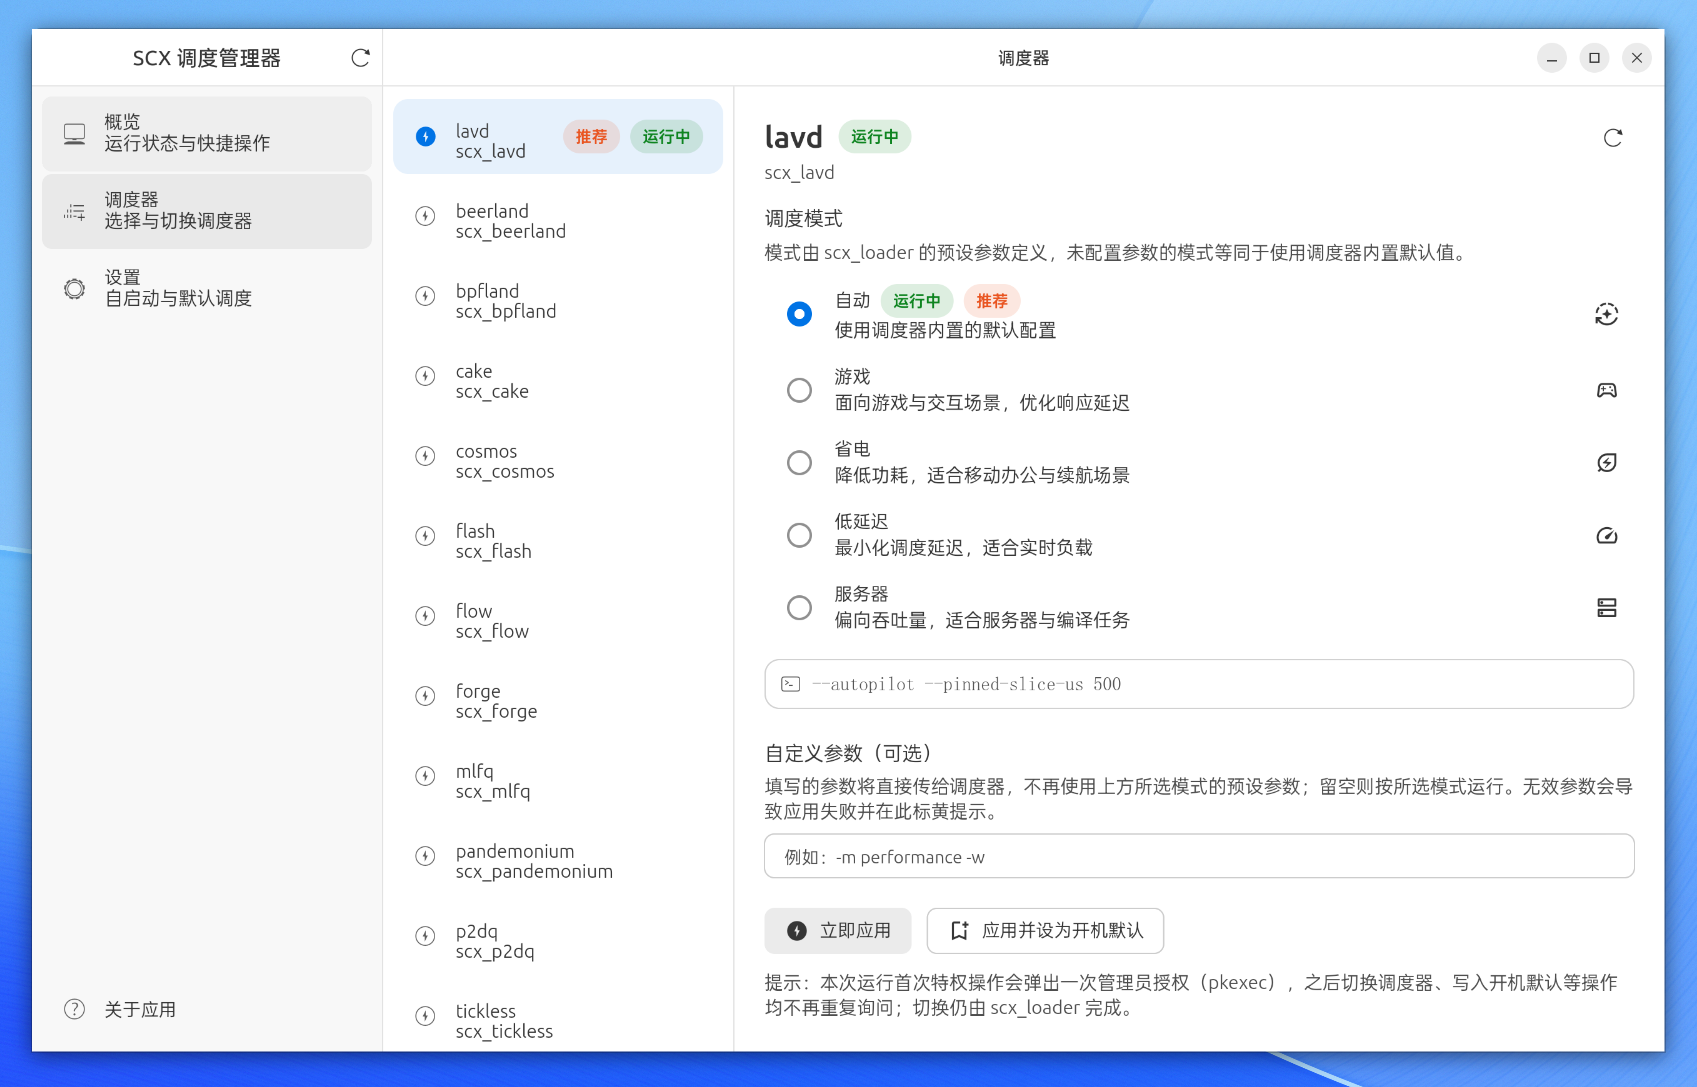Click the lightning icon next to flash
Image resolution: width=1697 pixels, height=1087 pixels.
(425, 536)
